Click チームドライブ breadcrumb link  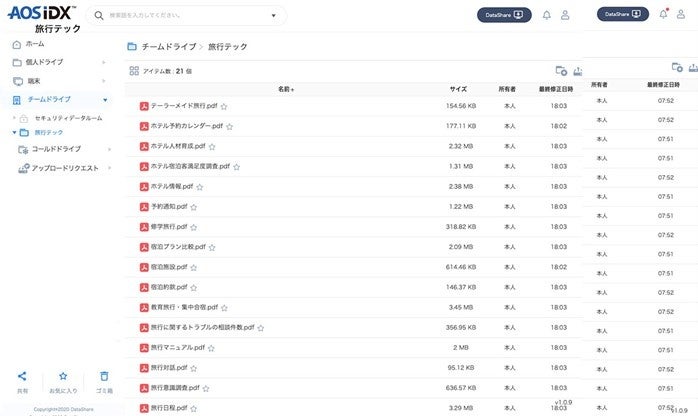pos(169,47)
